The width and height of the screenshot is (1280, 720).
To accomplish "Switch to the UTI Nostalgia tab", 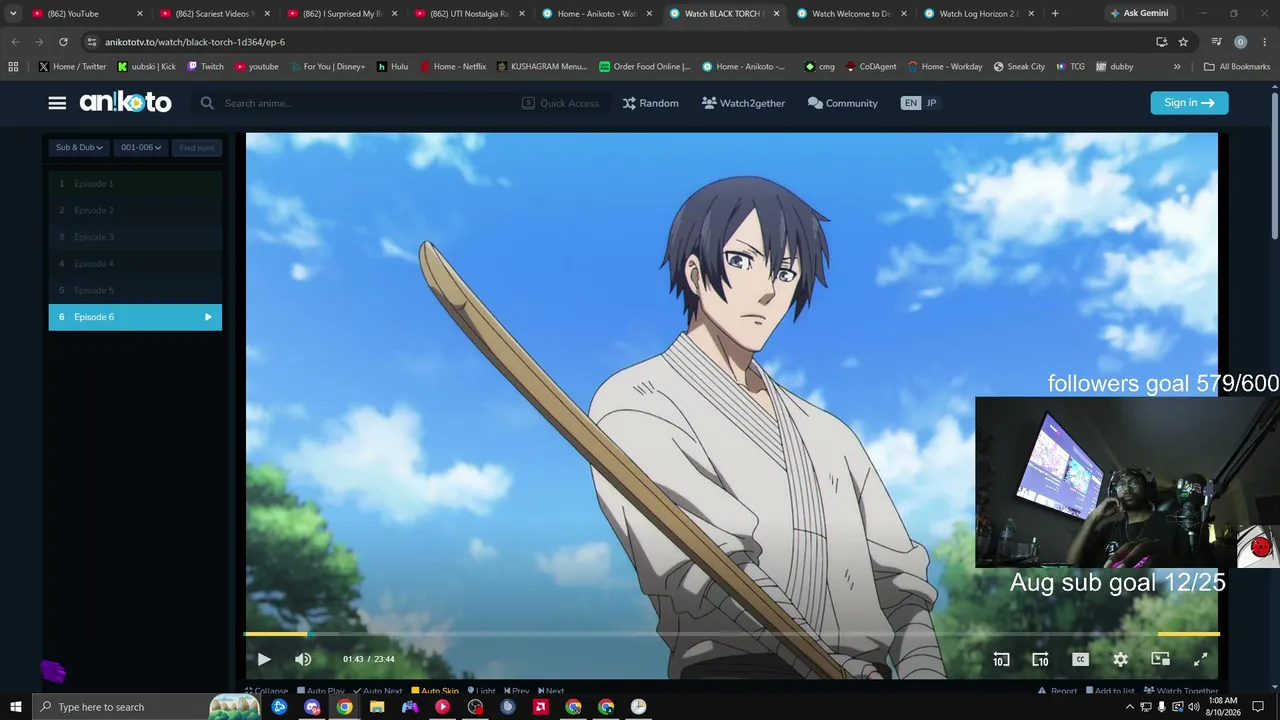I will 468,14.
